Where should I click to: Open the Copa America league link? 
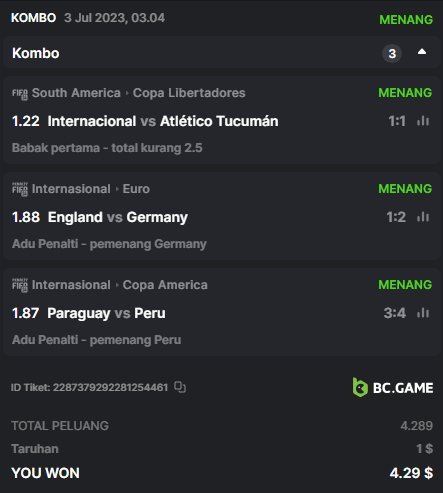tap(165, 285)
